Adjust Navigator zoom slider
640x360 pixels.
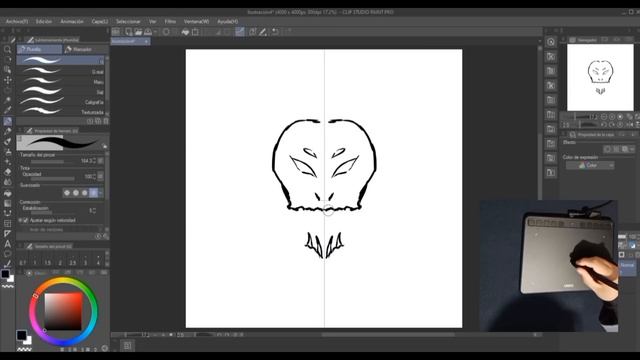pos(576,117)
